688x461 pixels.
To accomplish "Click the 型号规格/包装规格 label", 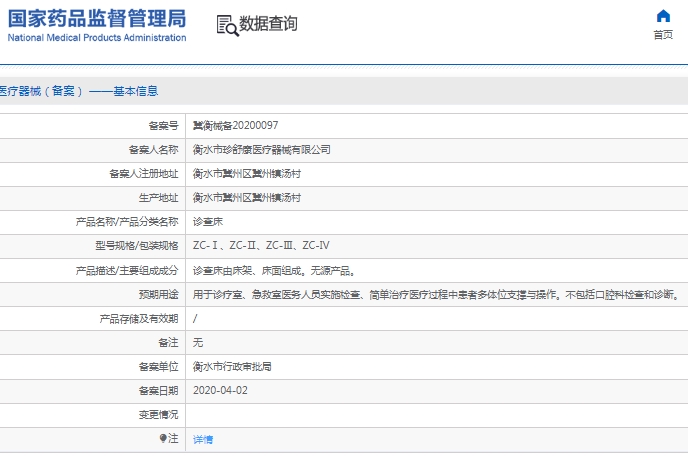I will (x=137, y=246).
